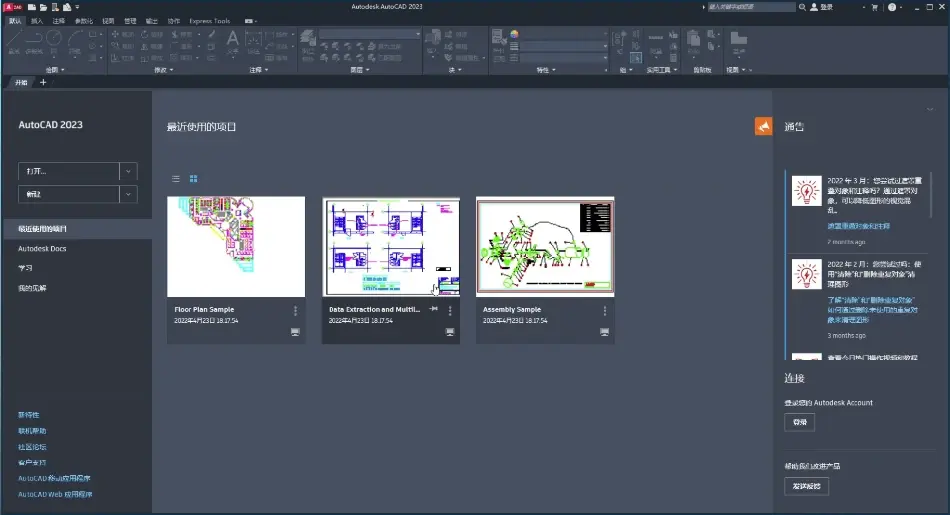Open the AutoCAD application menu (red A logo)

coord(12,7)
